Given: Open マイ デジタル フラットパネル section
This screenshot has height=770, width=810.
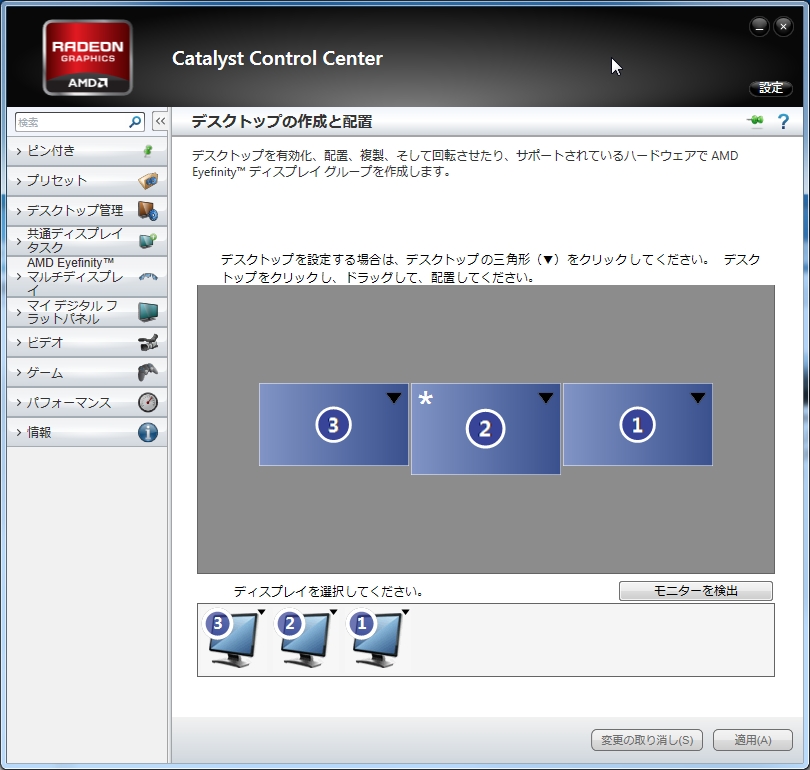Looking at the screenshot, I should coord(87,312).
